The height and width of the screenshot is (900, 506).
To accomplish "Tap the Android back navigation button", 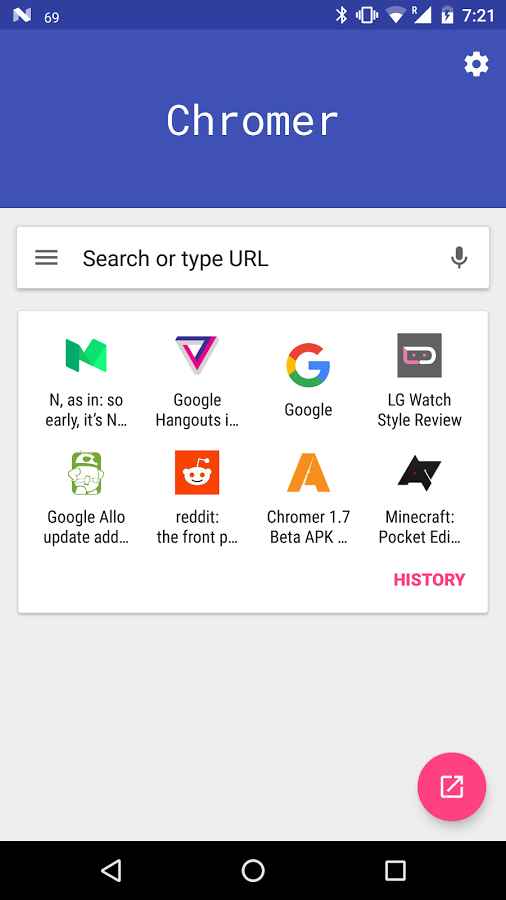I will [111, 870].
